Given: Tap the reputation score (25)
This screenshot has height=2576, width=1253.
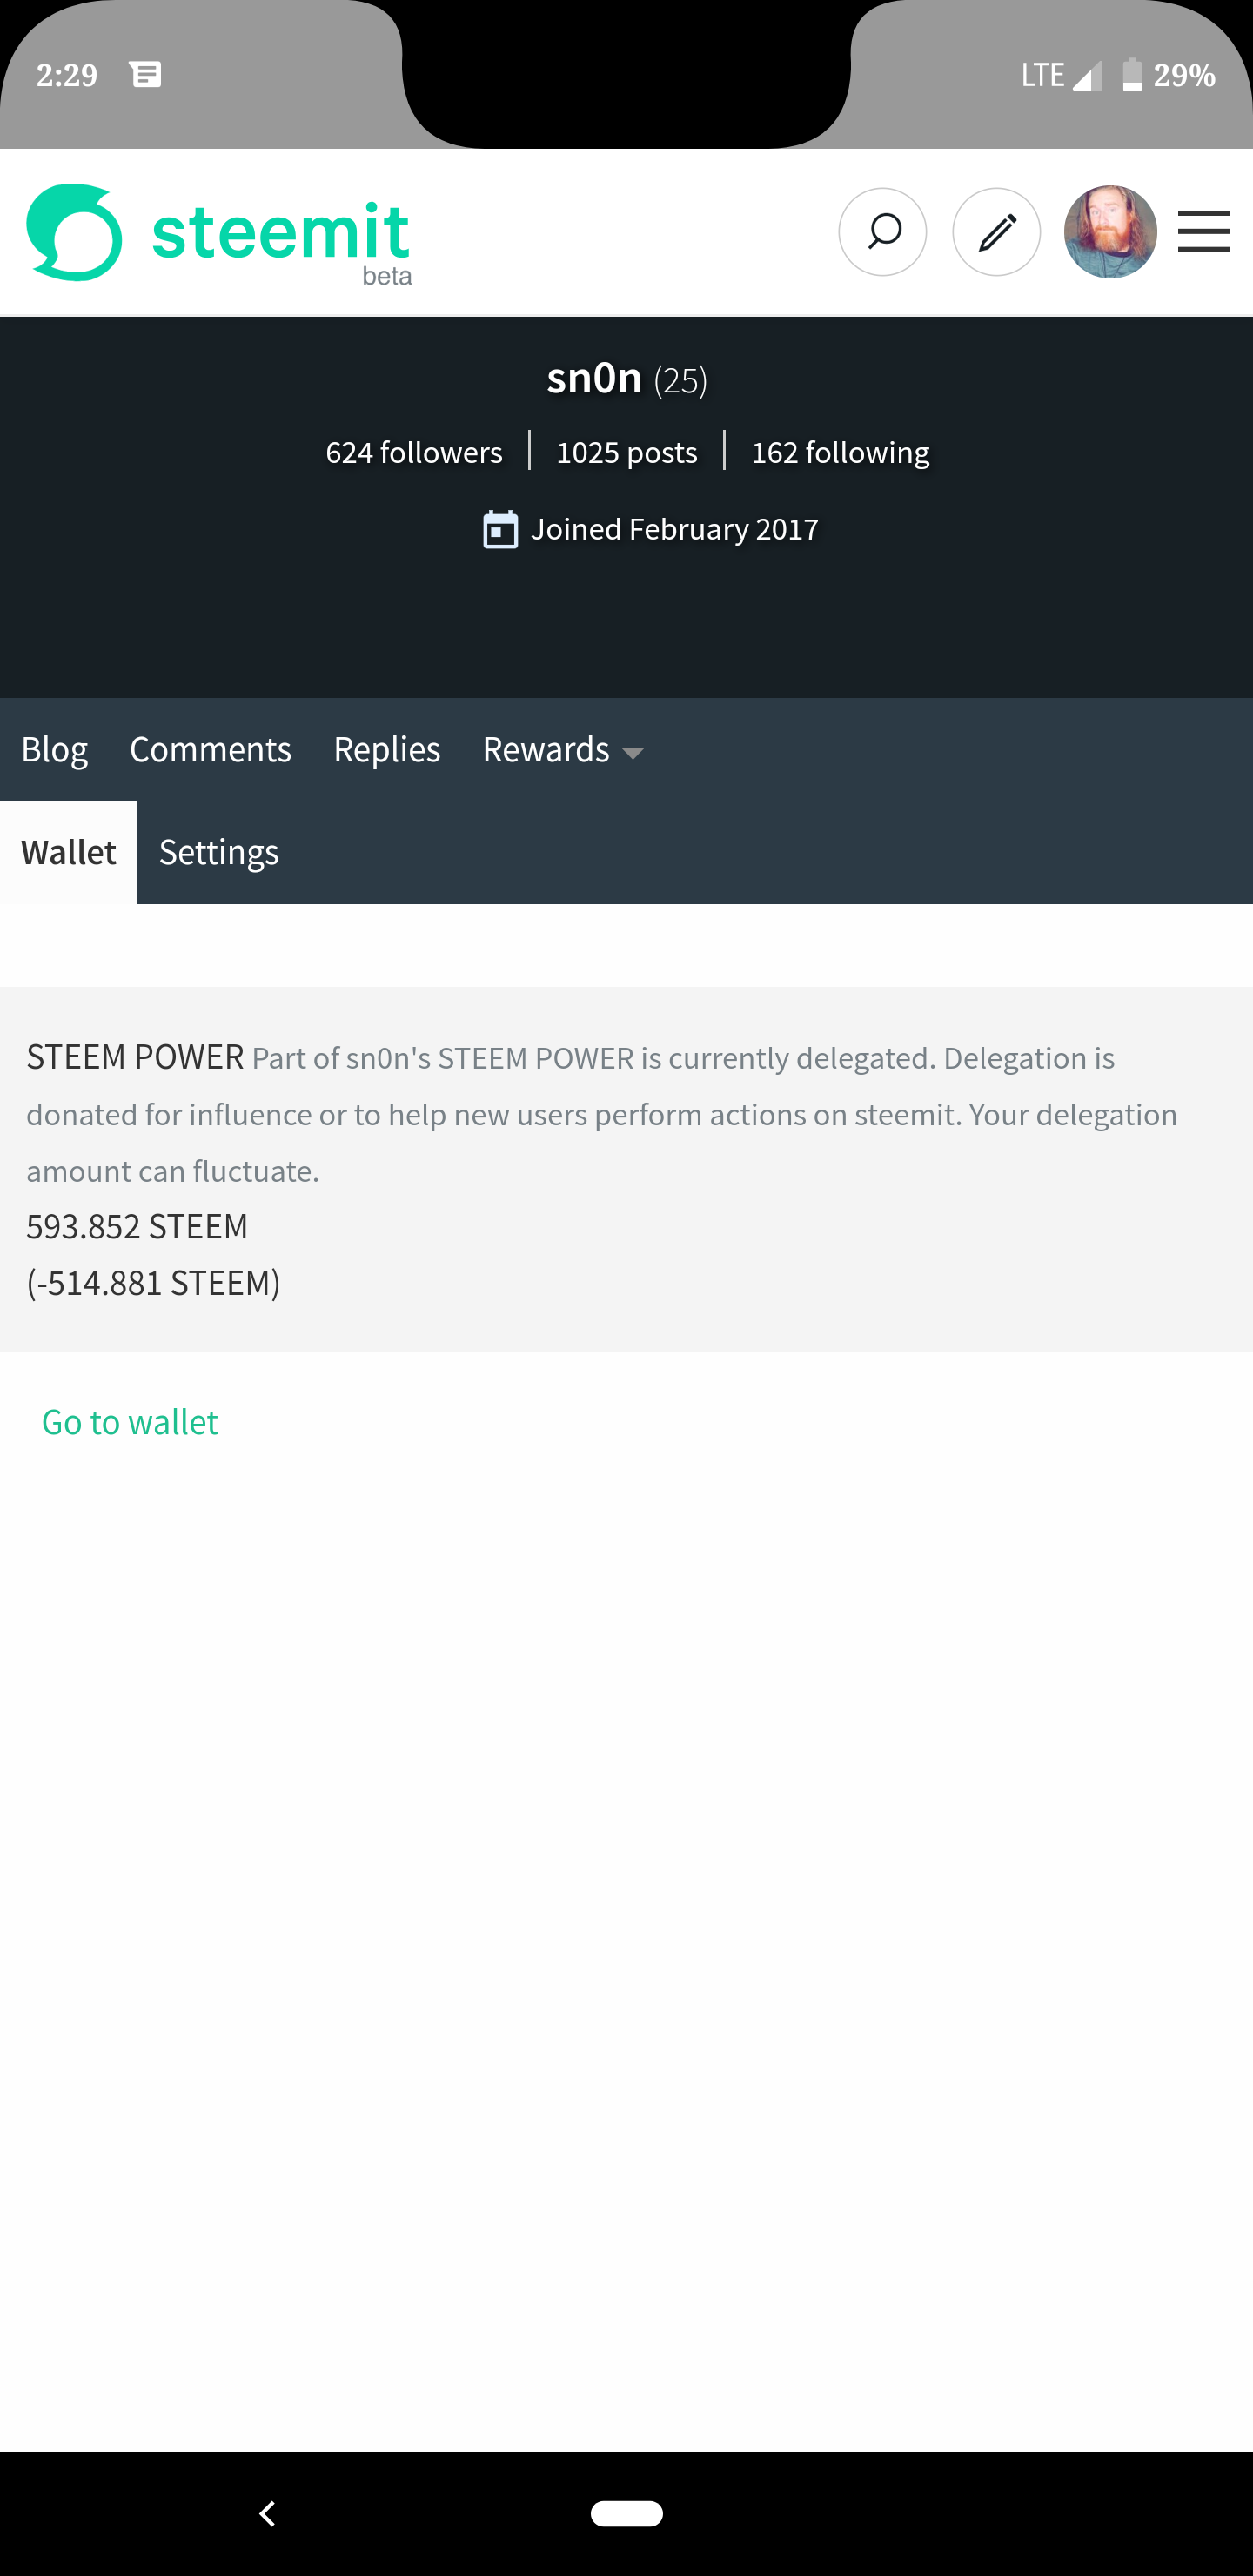Looking at the screenshot, I should click(x=681, y=381).
